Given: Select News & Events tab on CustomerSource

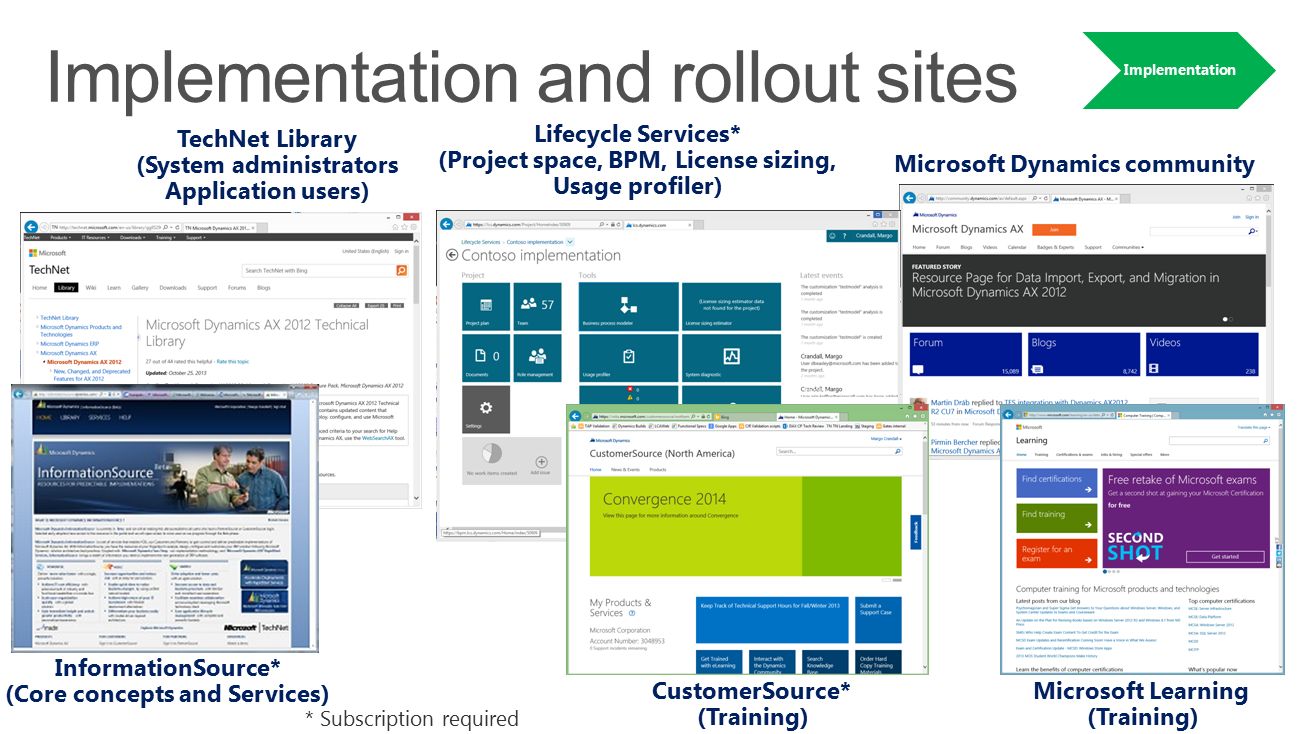Looking at the screenshot, I should 626,469.
